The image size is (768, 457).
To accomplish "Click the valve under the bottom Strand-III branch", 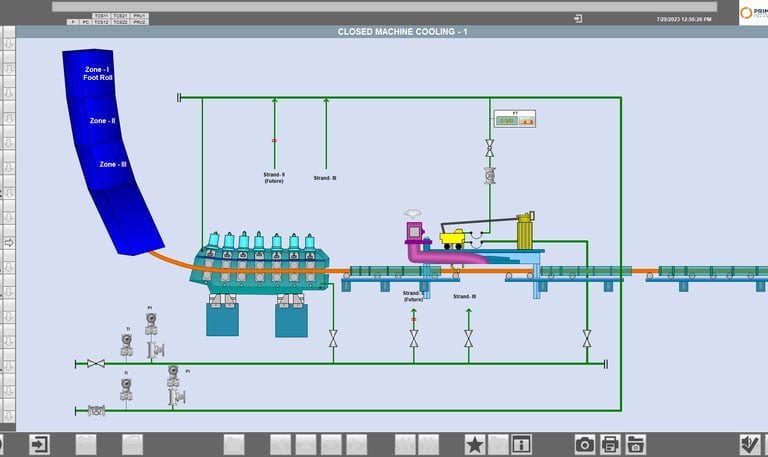I will tap(468, 338).
